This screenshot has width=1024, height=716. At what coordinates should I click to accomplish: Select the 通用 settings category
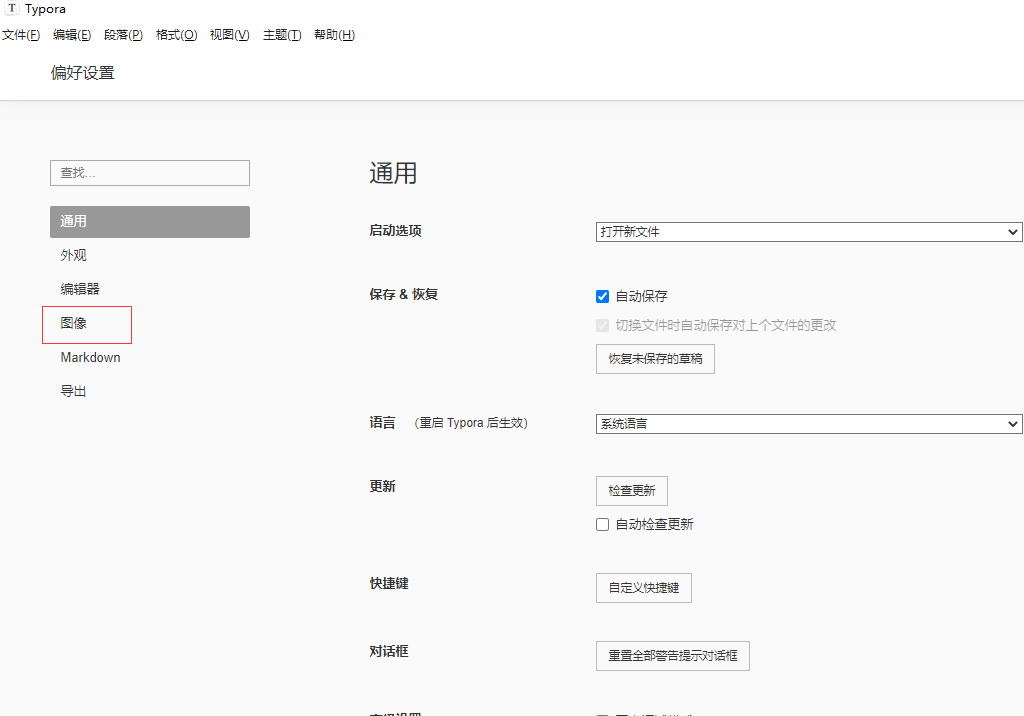tap(150, 221)
